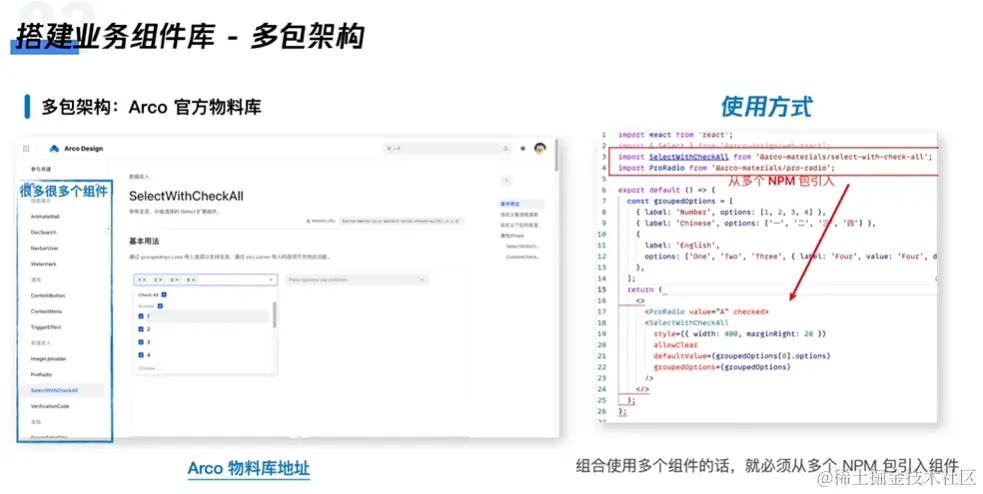This screenshot has width=983, height=494.
Task: Open VerificationCode in the sidebar
Action: 50,406
